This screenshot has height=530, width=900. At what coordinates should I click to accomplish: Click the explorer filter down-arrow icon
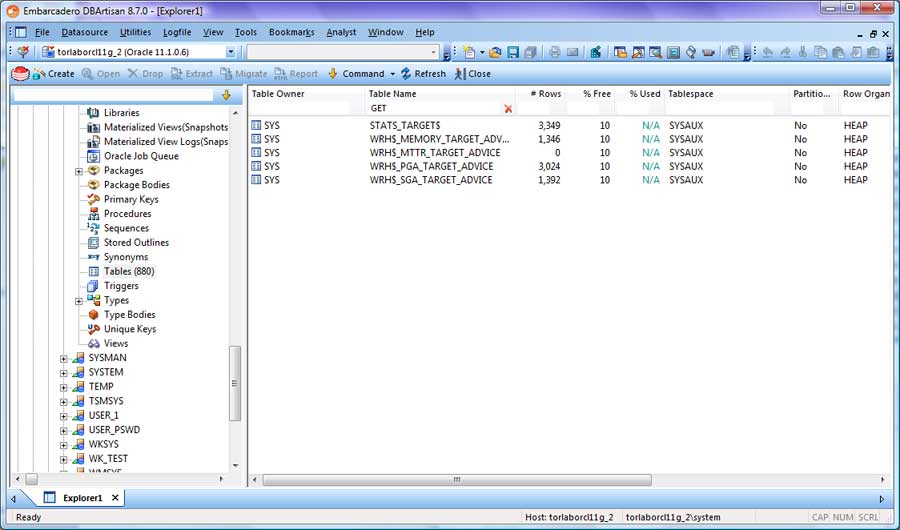[x=226, y=95]
